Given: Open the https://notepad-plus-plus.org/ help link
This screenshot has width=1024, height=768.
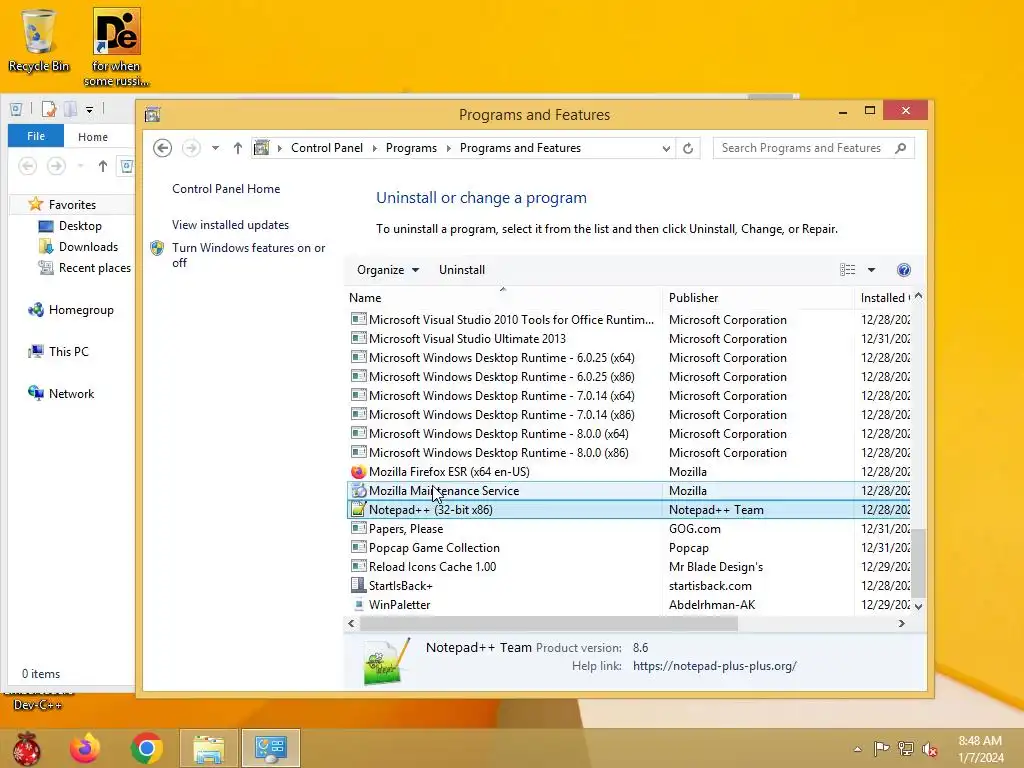Looking at the screenshot, I should (714, 666).
